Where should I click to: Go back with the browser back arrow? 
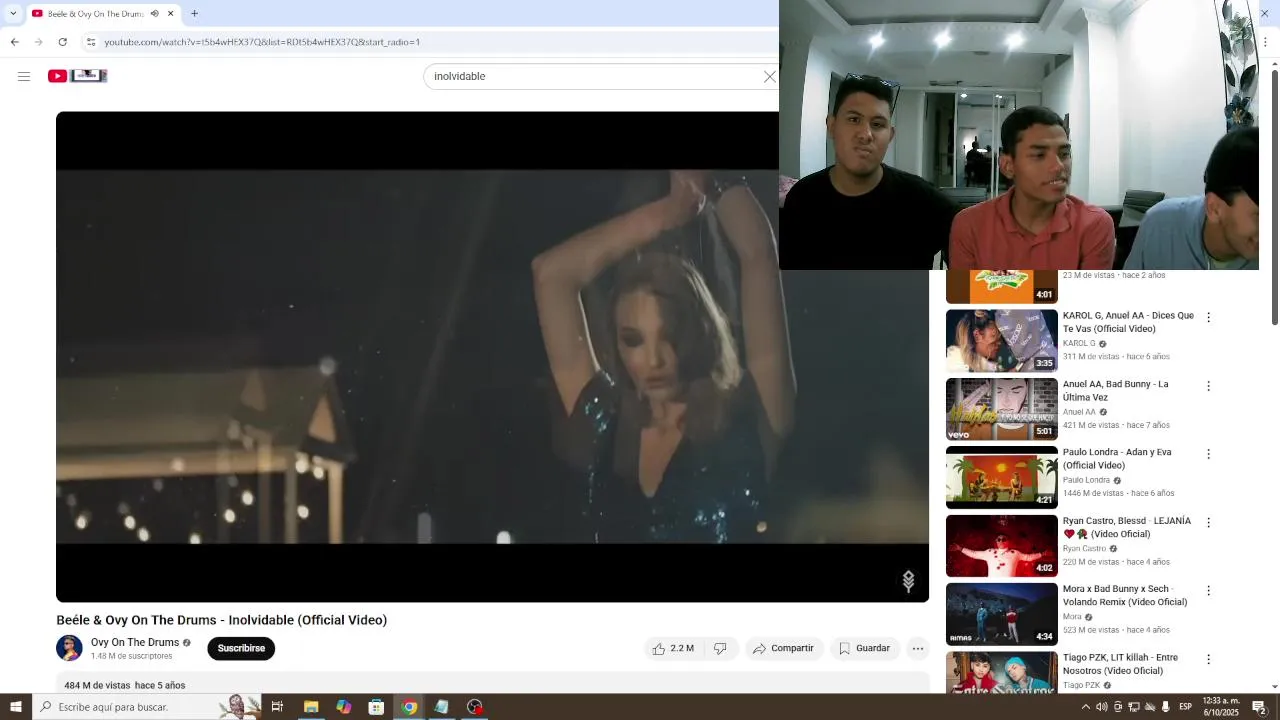click(14, 42)
